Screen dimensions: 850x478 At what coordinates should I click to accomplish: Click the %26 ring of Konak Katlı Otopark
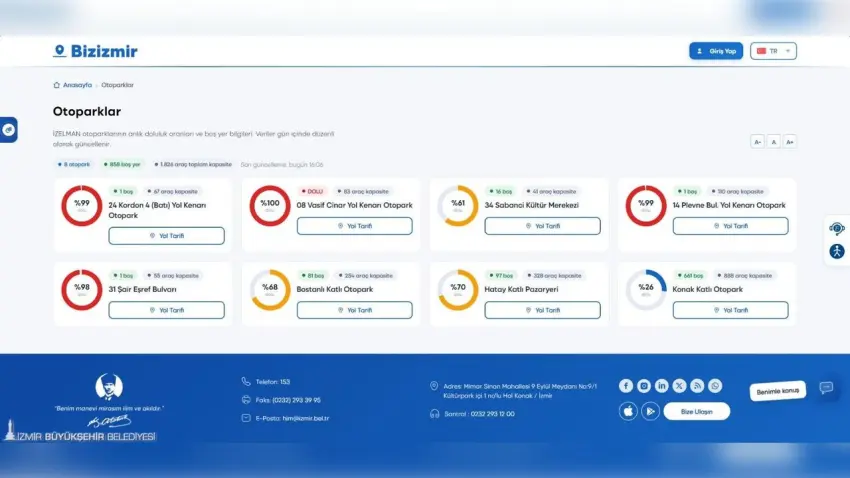pyautogui.click(x=646, y=290)
